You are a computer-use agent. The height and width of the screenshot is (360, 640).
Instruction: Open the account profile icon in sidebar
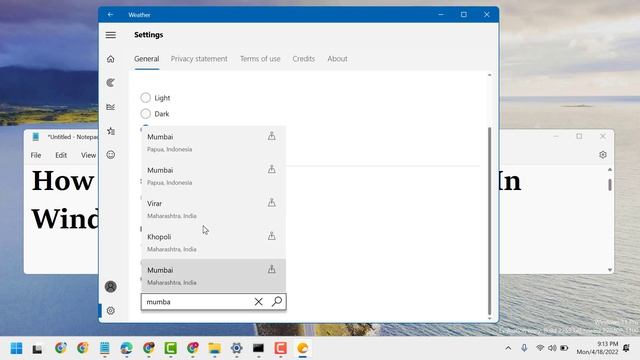coord(111,287)
